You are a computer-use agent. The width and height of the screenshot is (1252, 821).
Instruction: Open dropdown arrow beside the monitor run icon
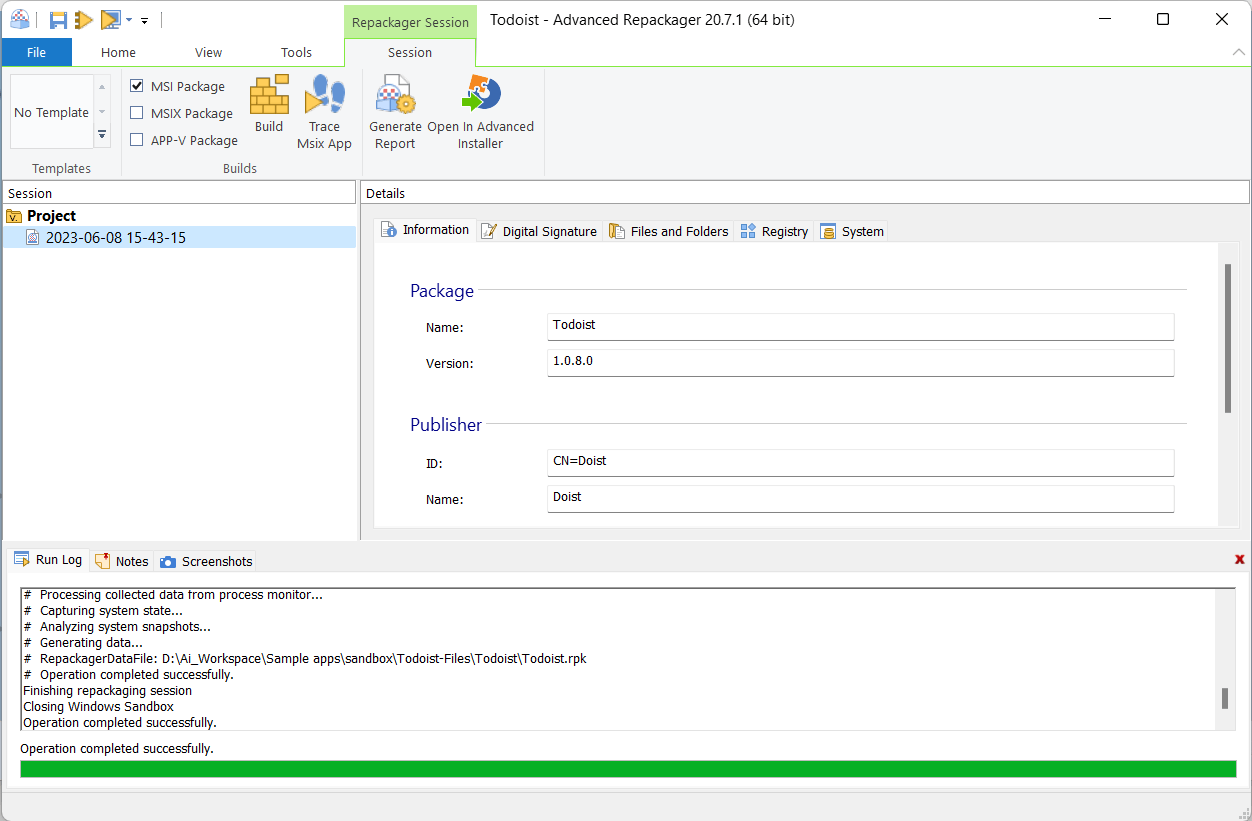click(x=129, y=20)
